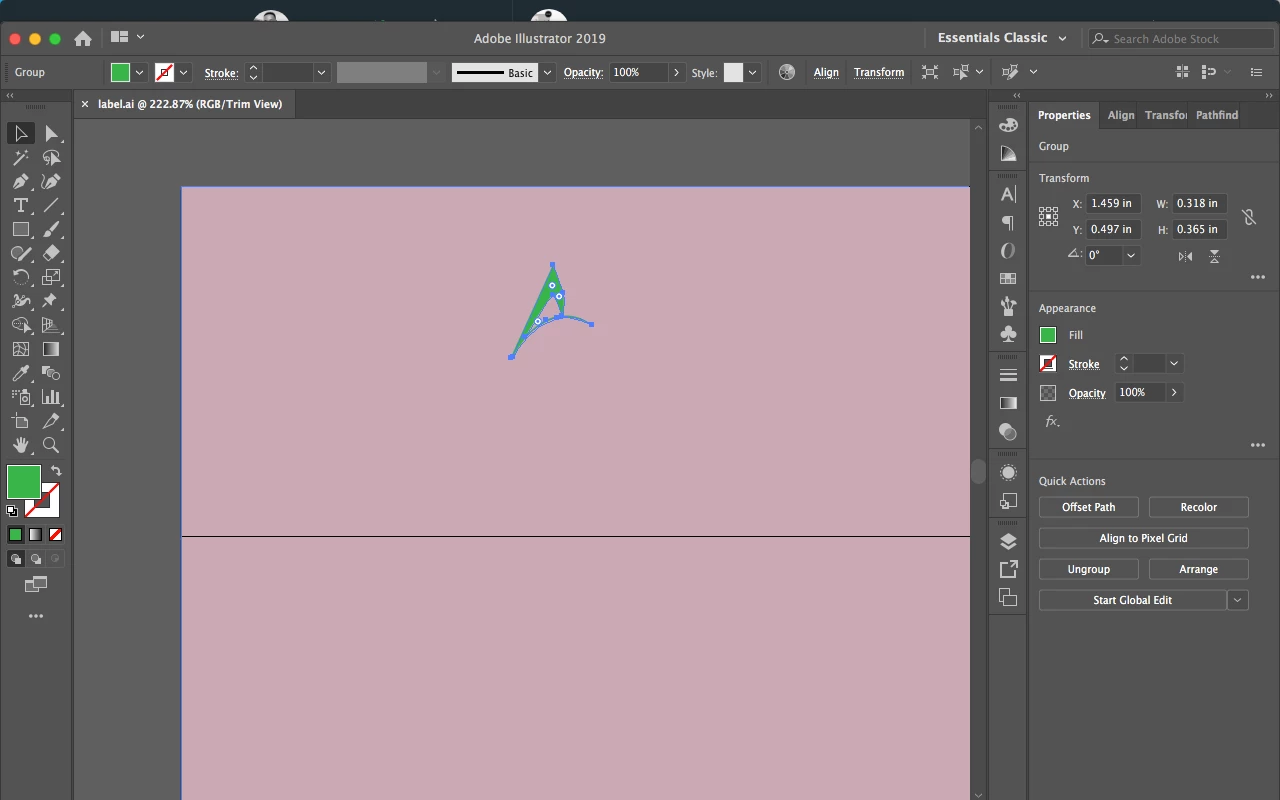Image resolution: width=1280 pixels, height=800 pixels.
Task: Set paint mode to None
Action: 55,535
